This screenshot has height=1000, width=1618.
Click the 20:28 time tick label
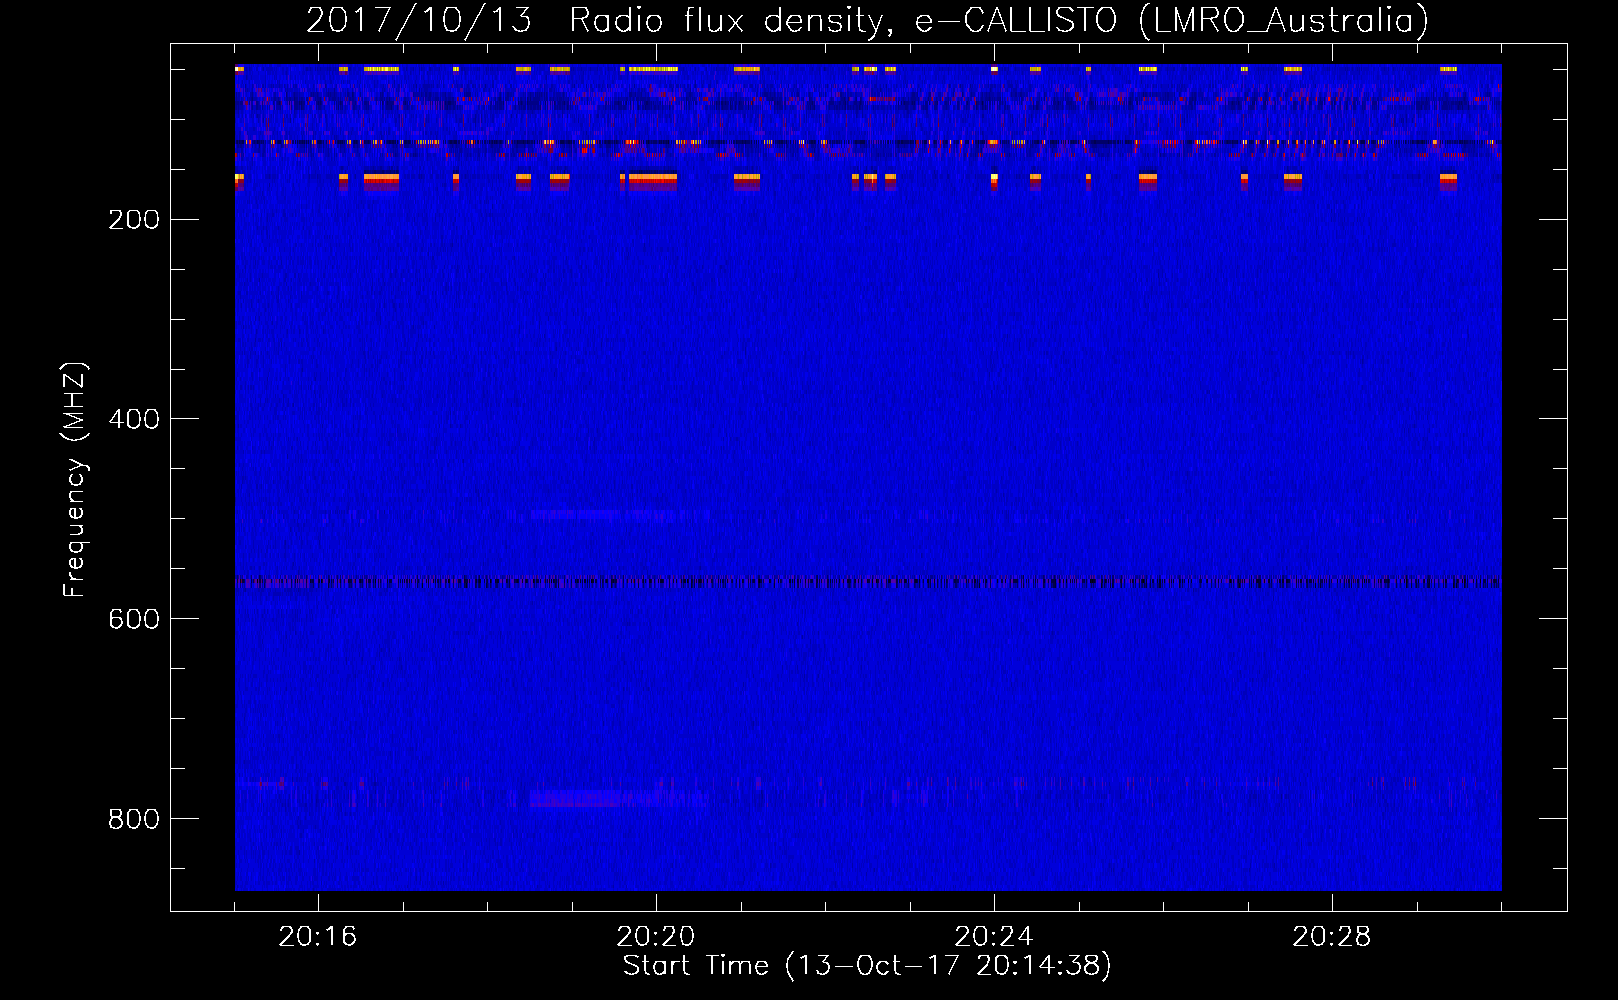(1332, 937)
